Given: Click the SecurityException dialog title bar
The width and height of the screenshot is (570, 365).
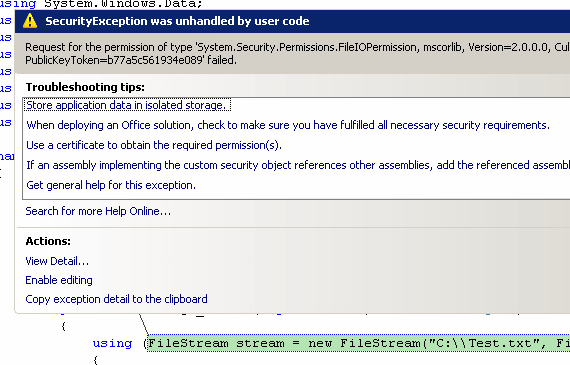Looking at the screenshot, I should (x=292, y=21).
